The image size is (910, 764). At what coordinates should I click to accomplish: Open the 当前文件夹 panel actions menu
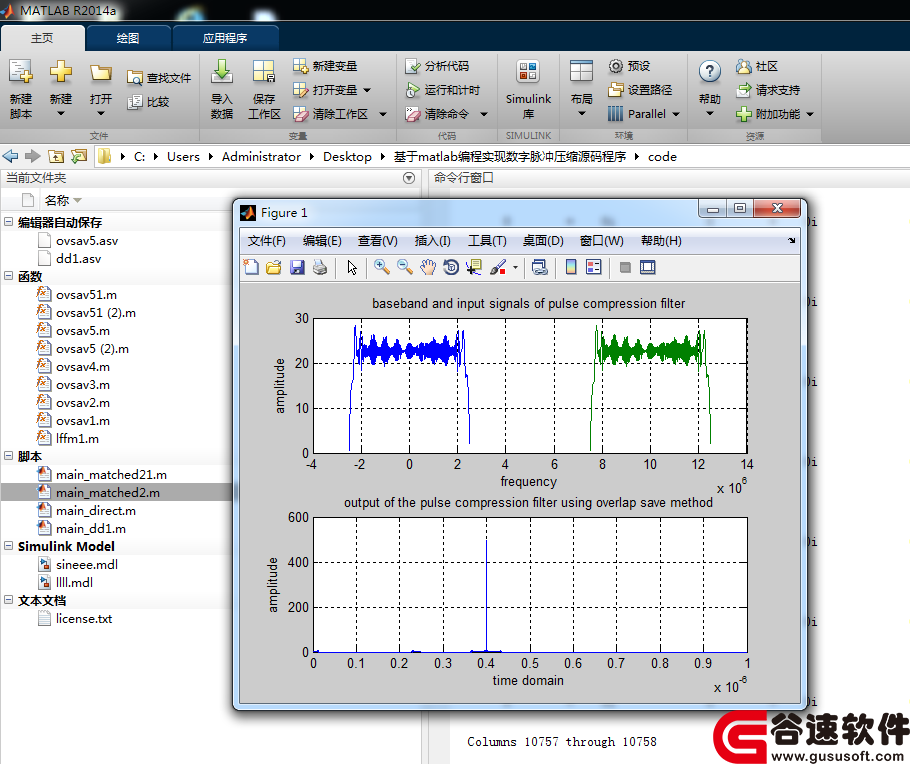[x=409, y=178]
